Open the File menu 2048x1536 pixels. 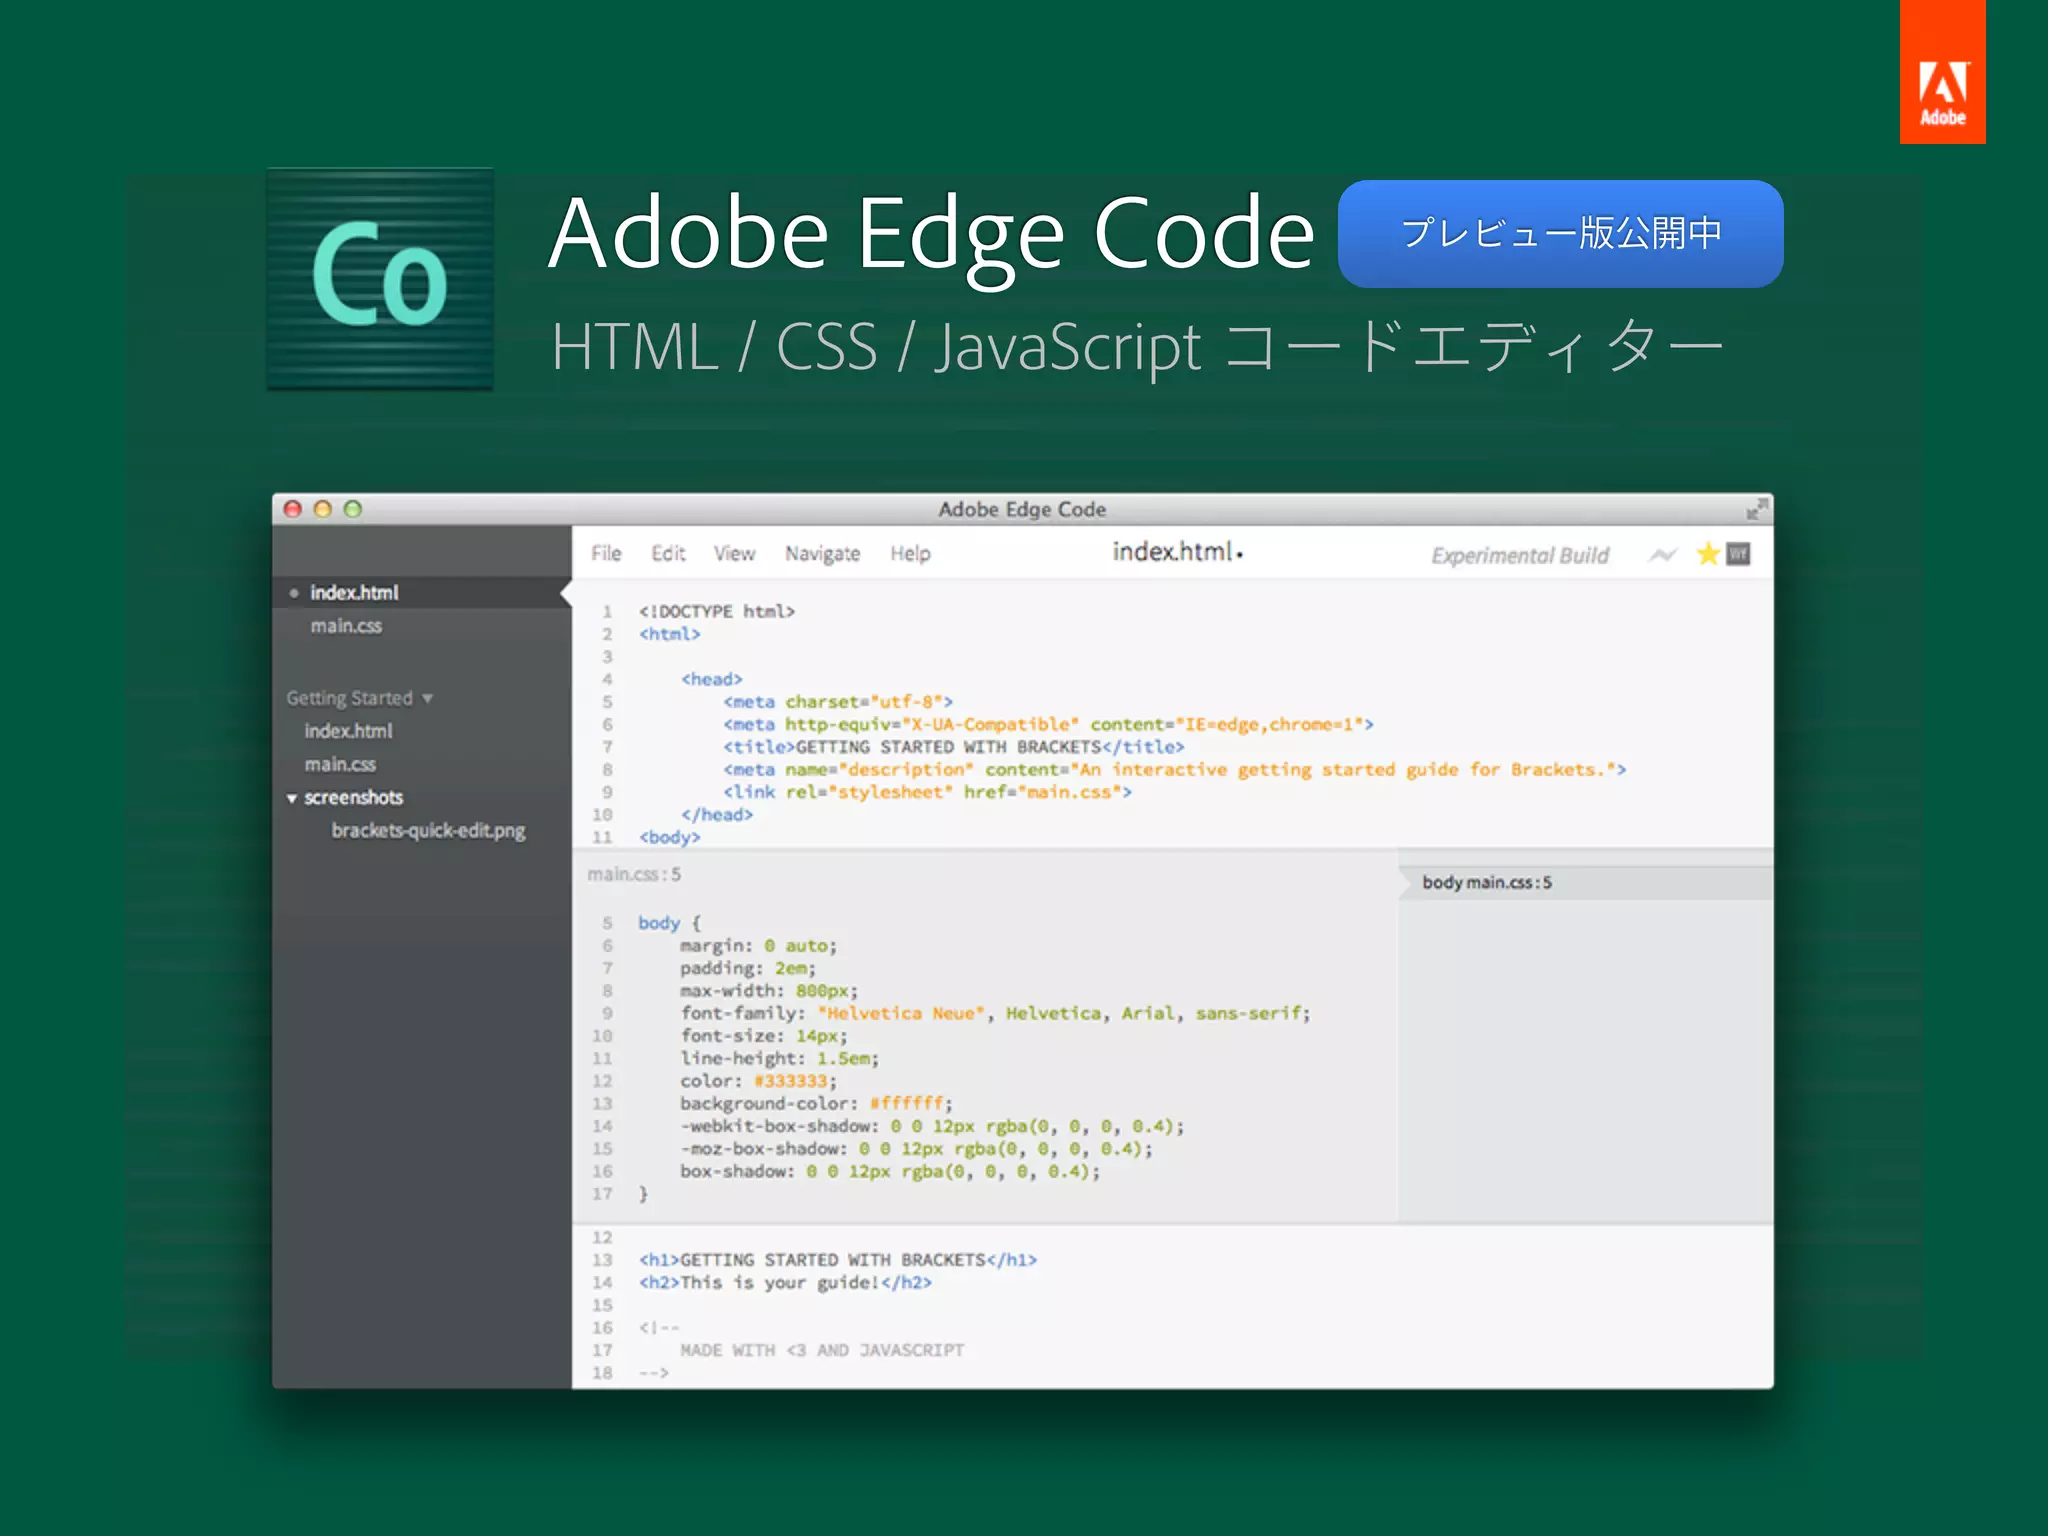point(606,553)
